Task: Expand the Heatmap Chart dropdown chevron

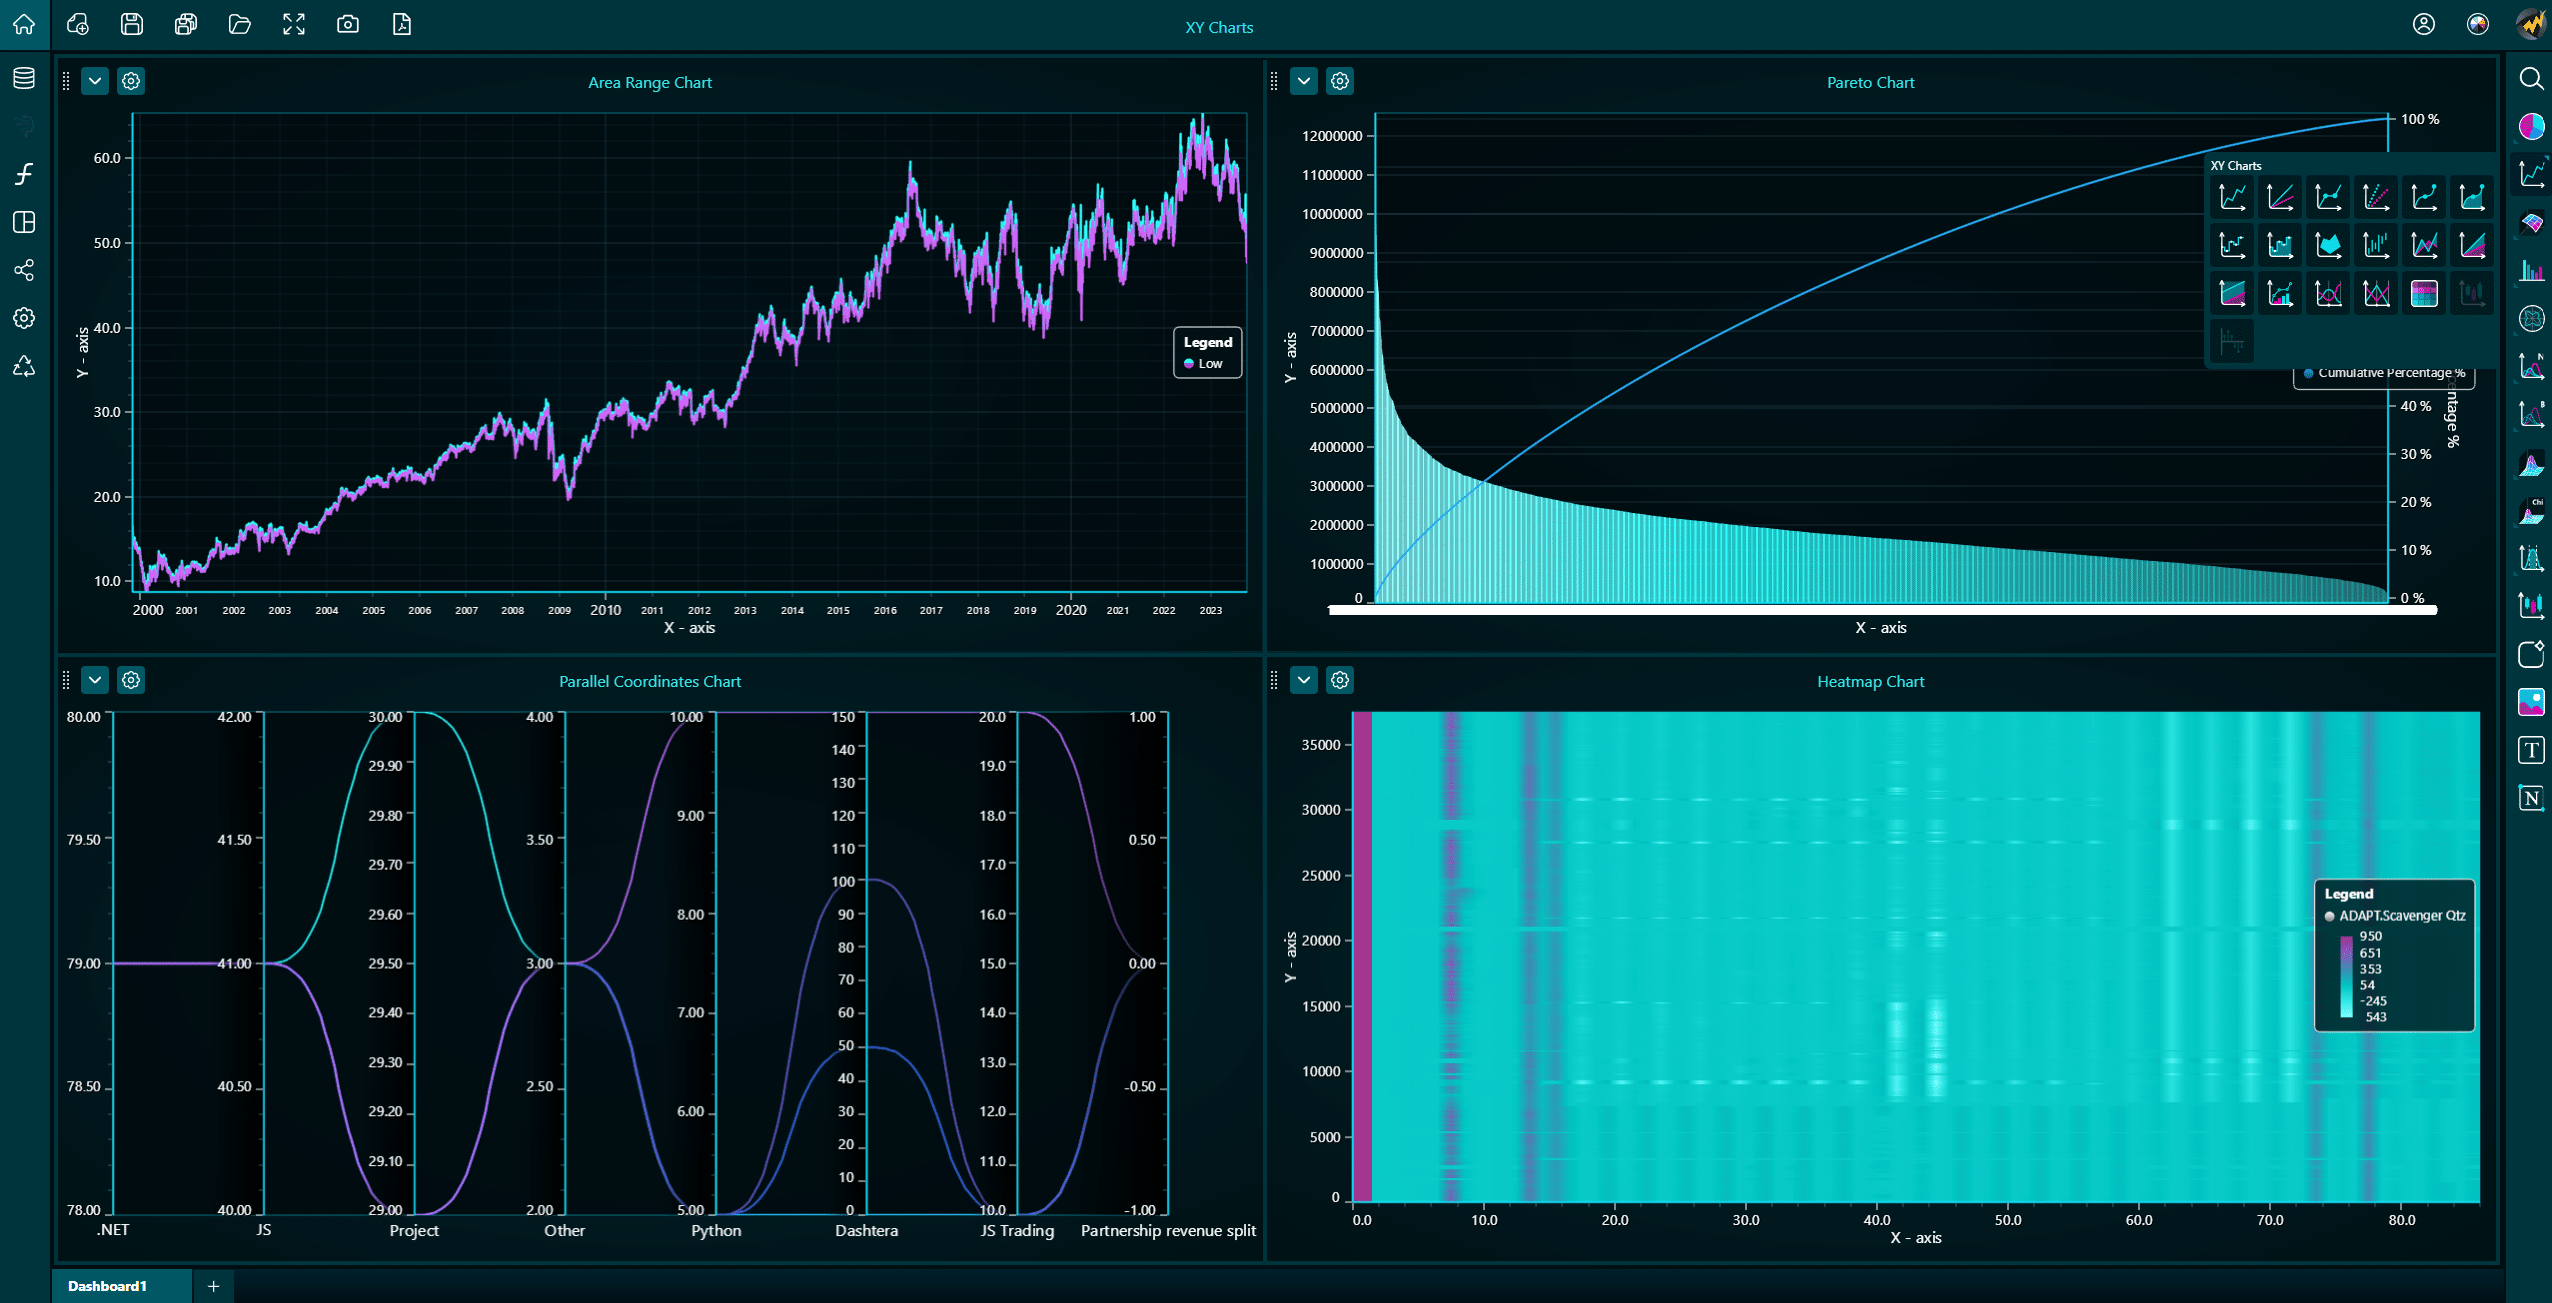Action: click(x=1304, y=680)
